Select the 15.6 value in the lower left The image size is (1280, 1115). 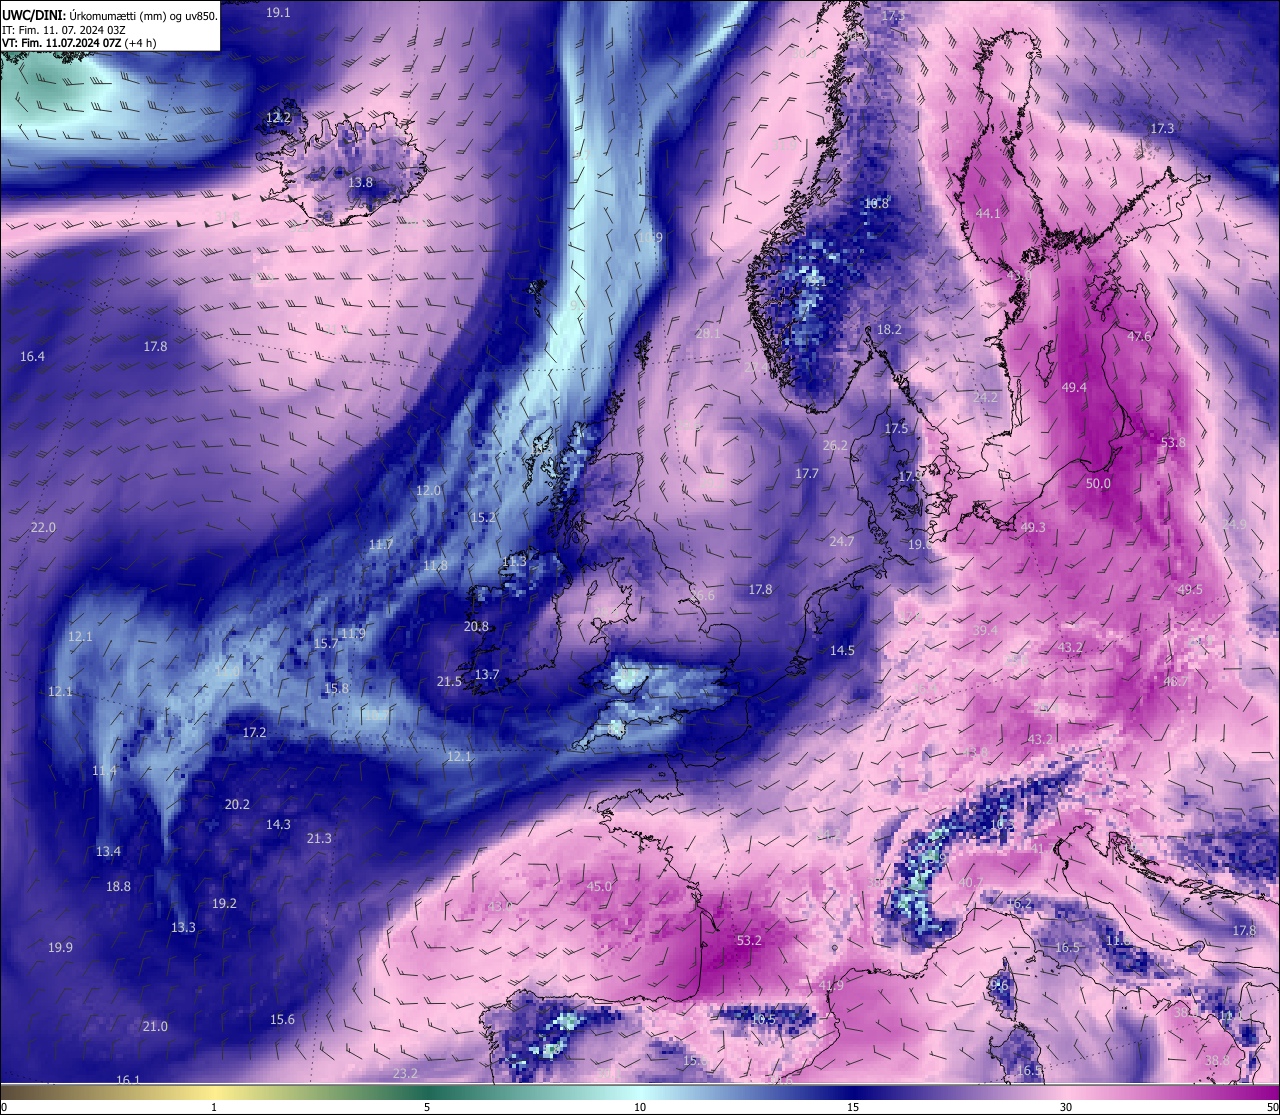pos(282,1020)
